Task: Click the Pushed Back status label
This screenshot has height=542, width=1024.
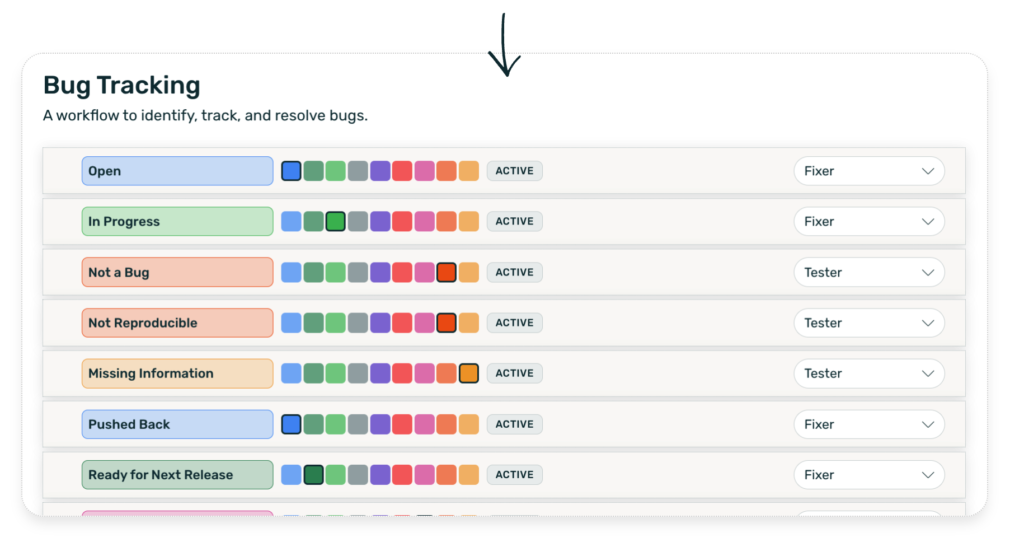Action: [177, 424]
